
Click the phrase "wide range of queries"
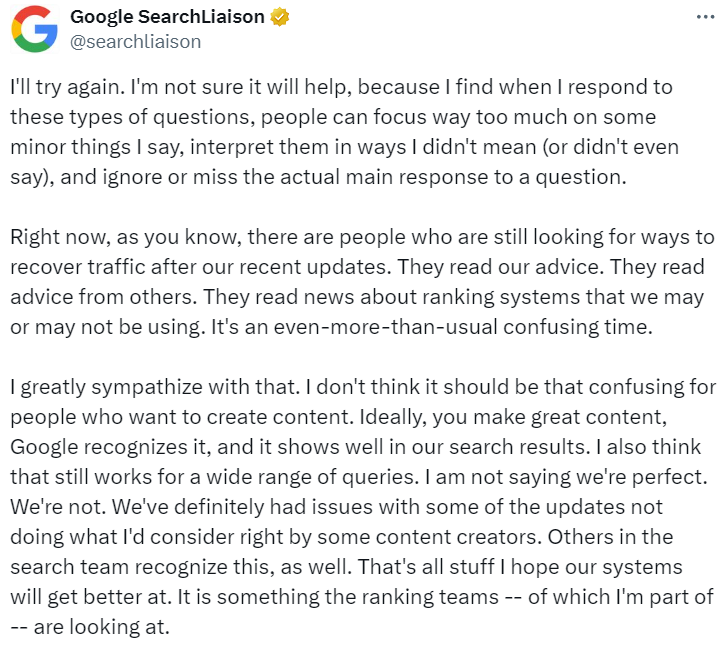(x=312, y=477)
